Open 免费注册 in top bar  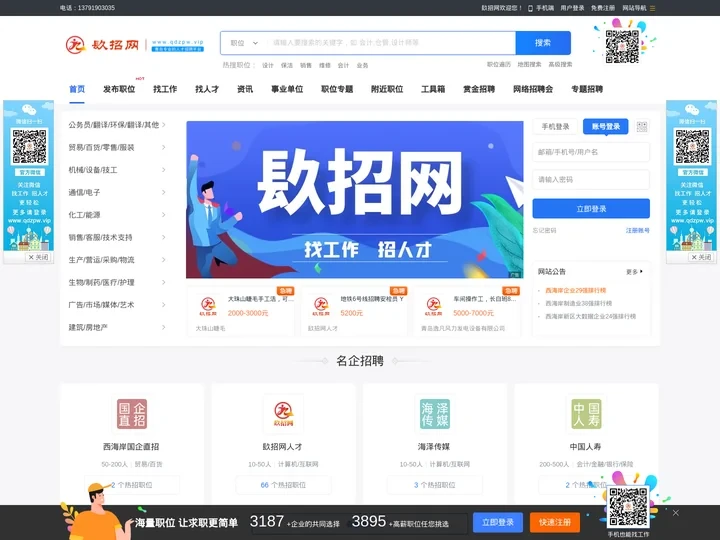coord(602,8)
